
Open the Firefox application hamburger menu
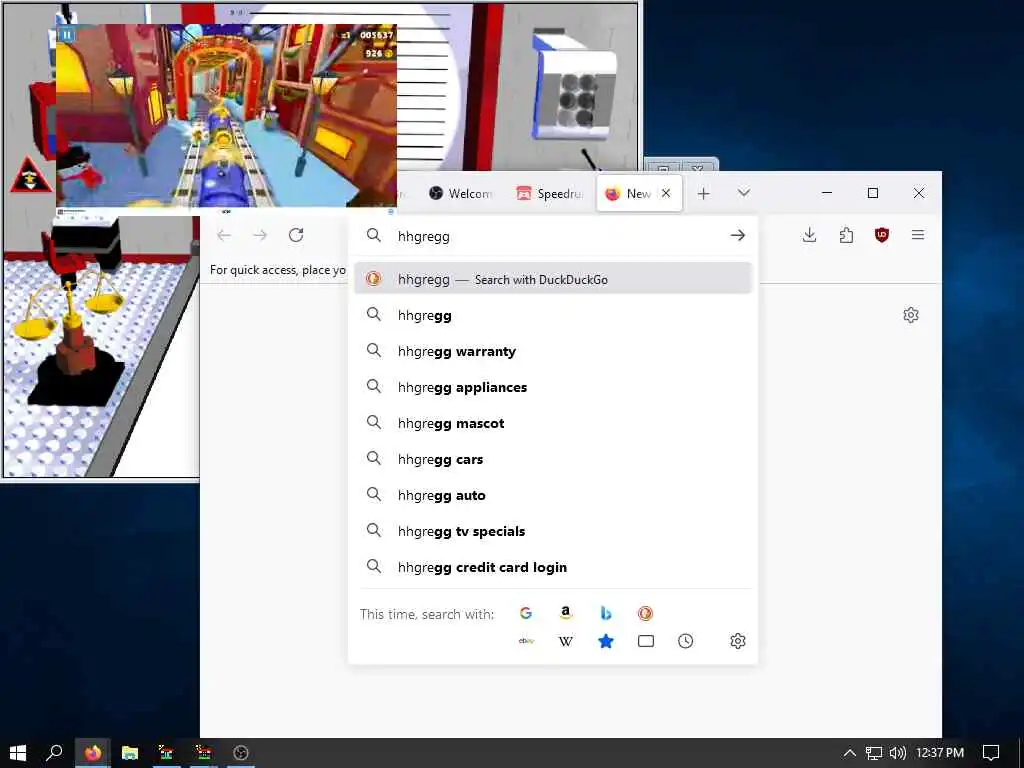tap(918, 235)
